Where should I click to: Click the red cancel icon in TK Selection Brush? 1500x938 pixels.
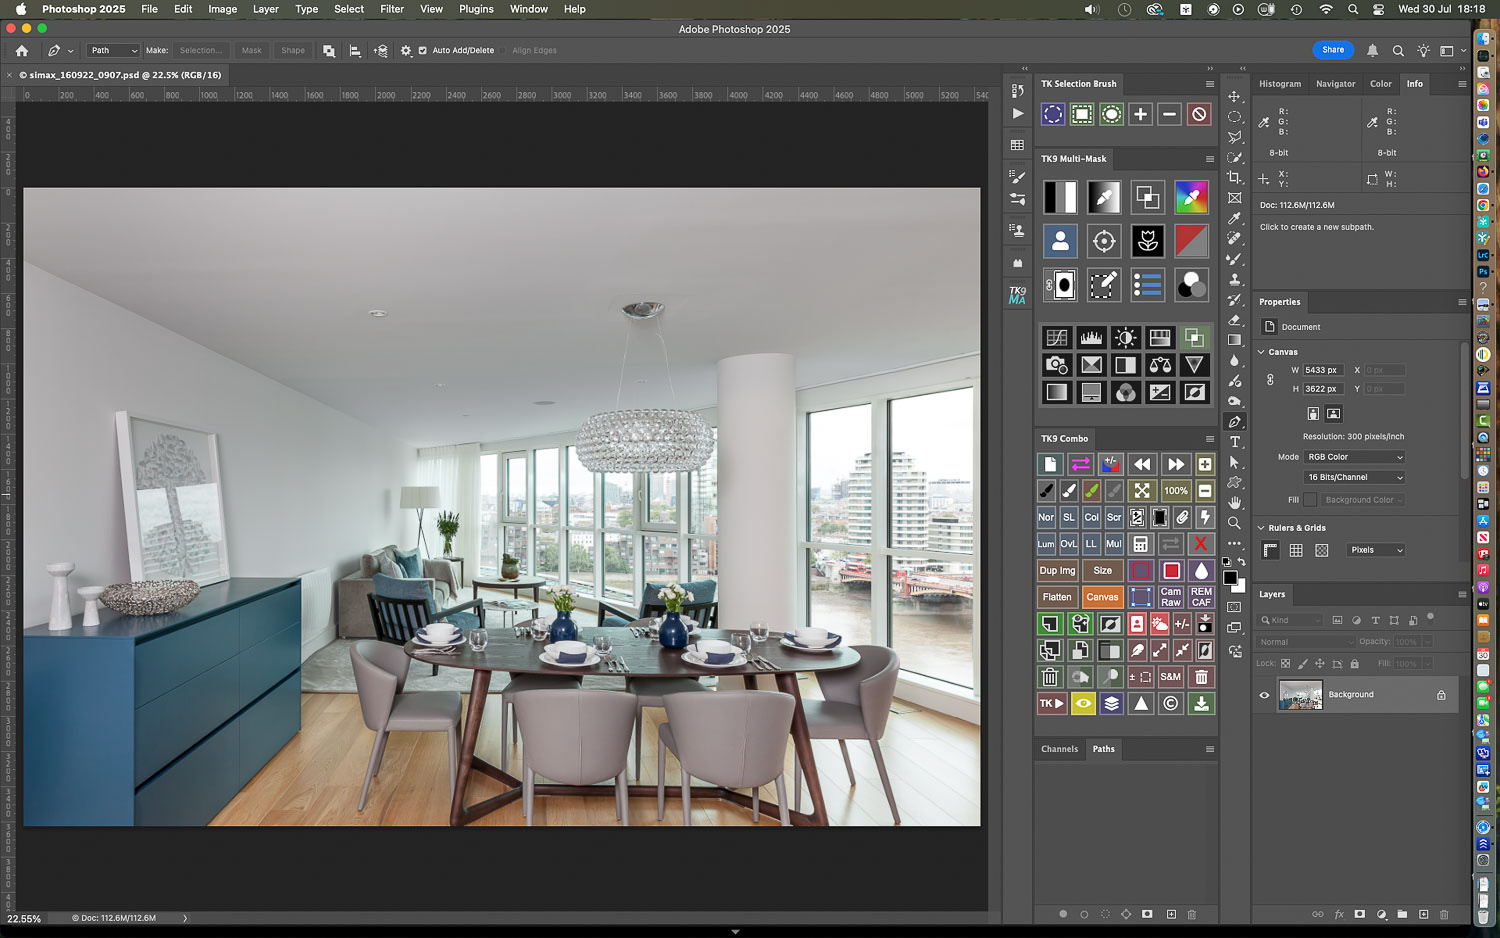[1199, 114]
